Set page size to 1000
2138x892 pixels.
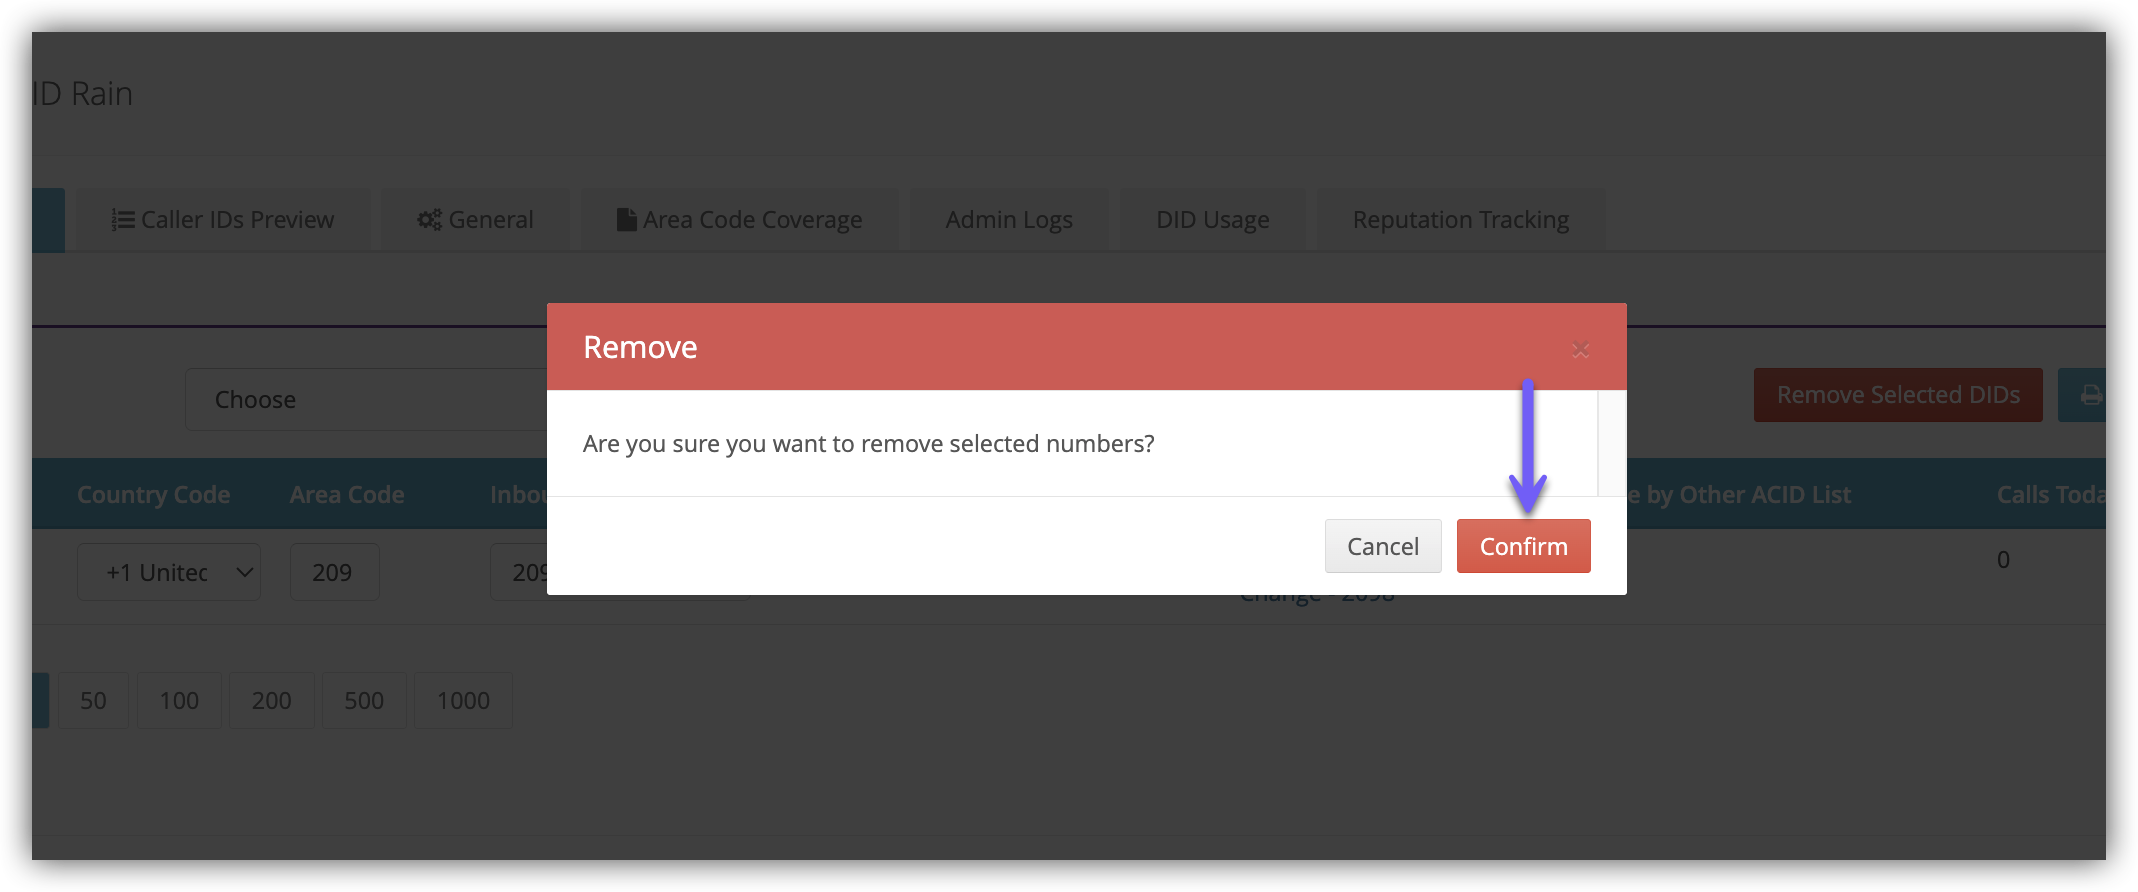pyautogui.click(x=463, y=701)
